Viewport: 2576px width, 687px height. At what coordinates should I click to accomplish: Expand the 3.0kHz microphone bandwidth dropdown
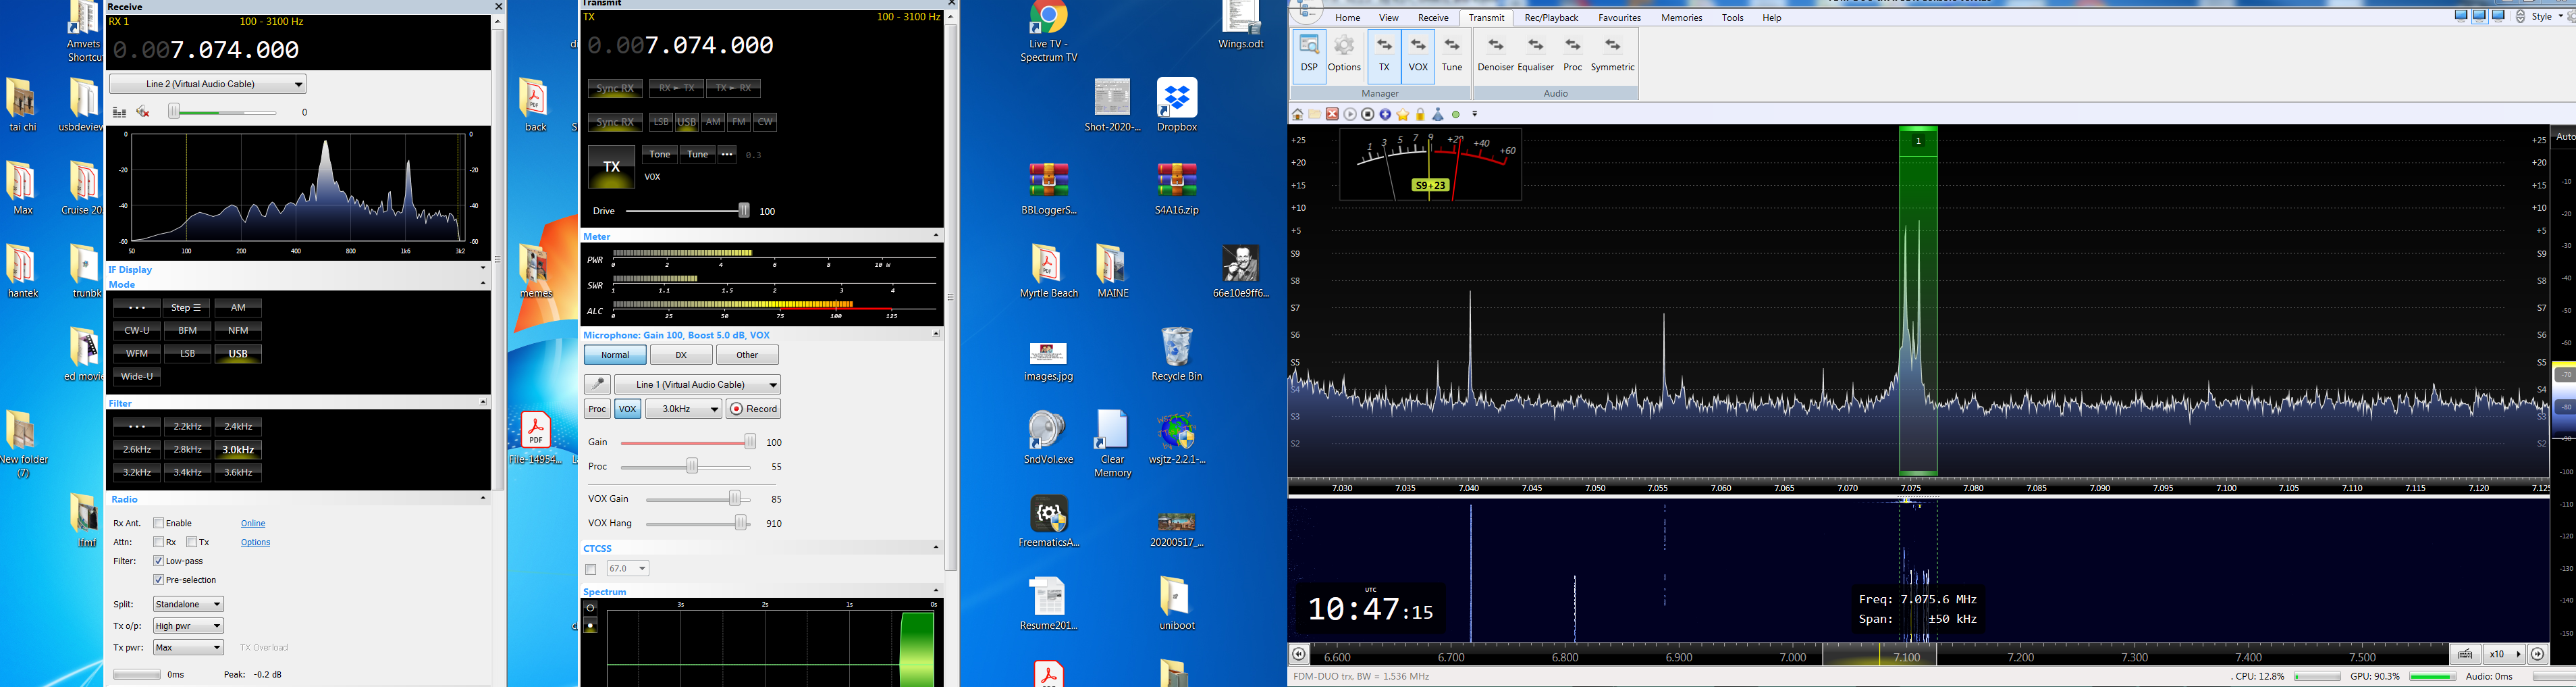(x=684, y=409)
